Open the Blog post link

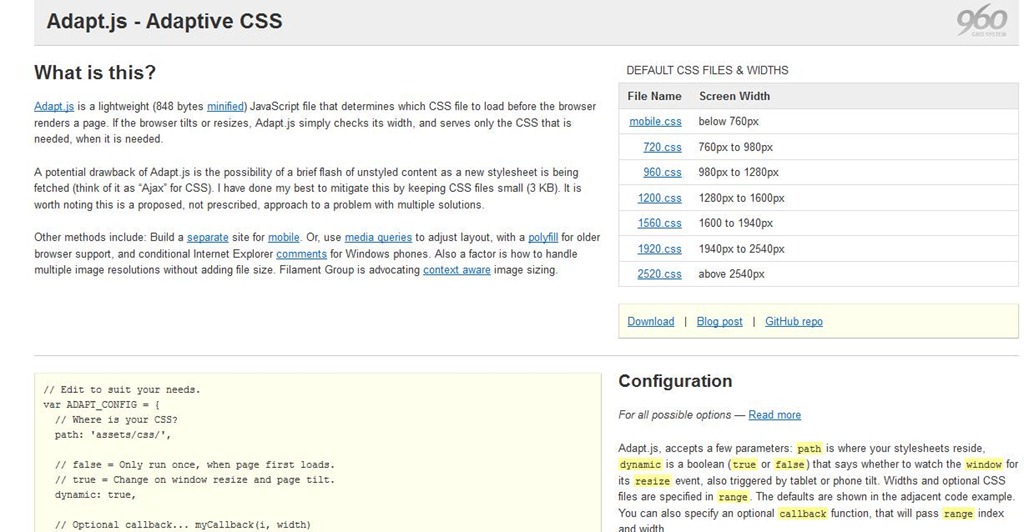click(x=720, y=321)
